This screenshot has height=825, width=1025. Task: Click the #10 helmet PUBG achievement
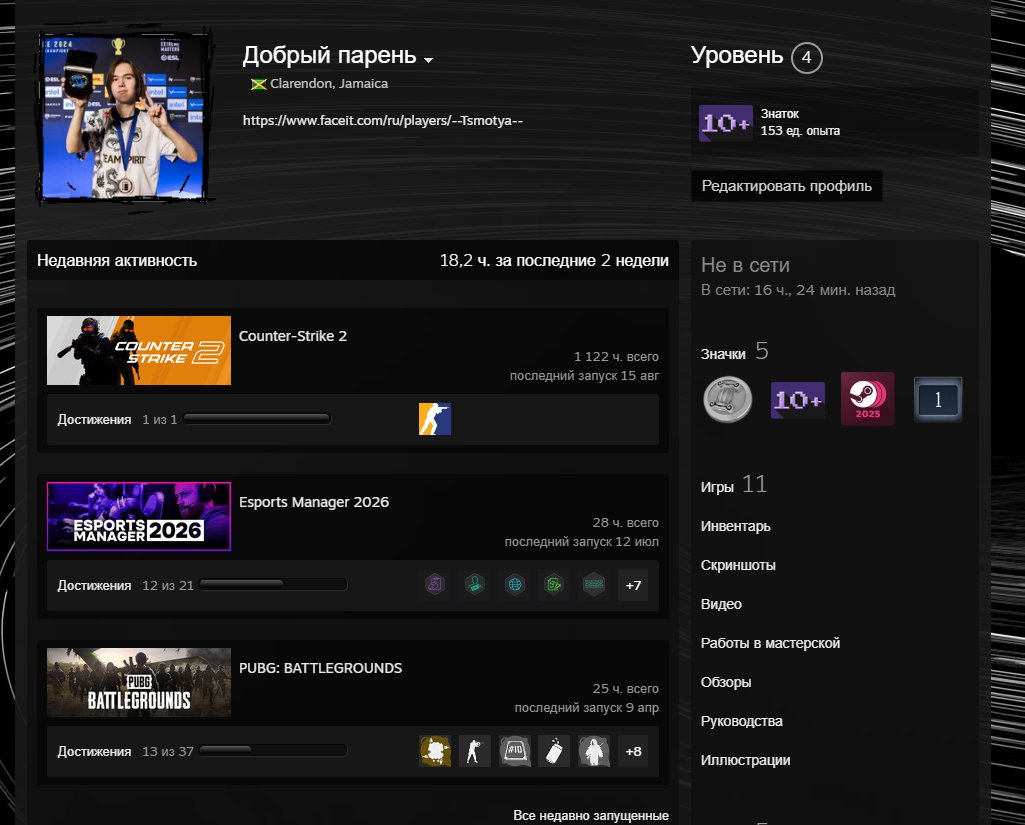coord(514,751)
